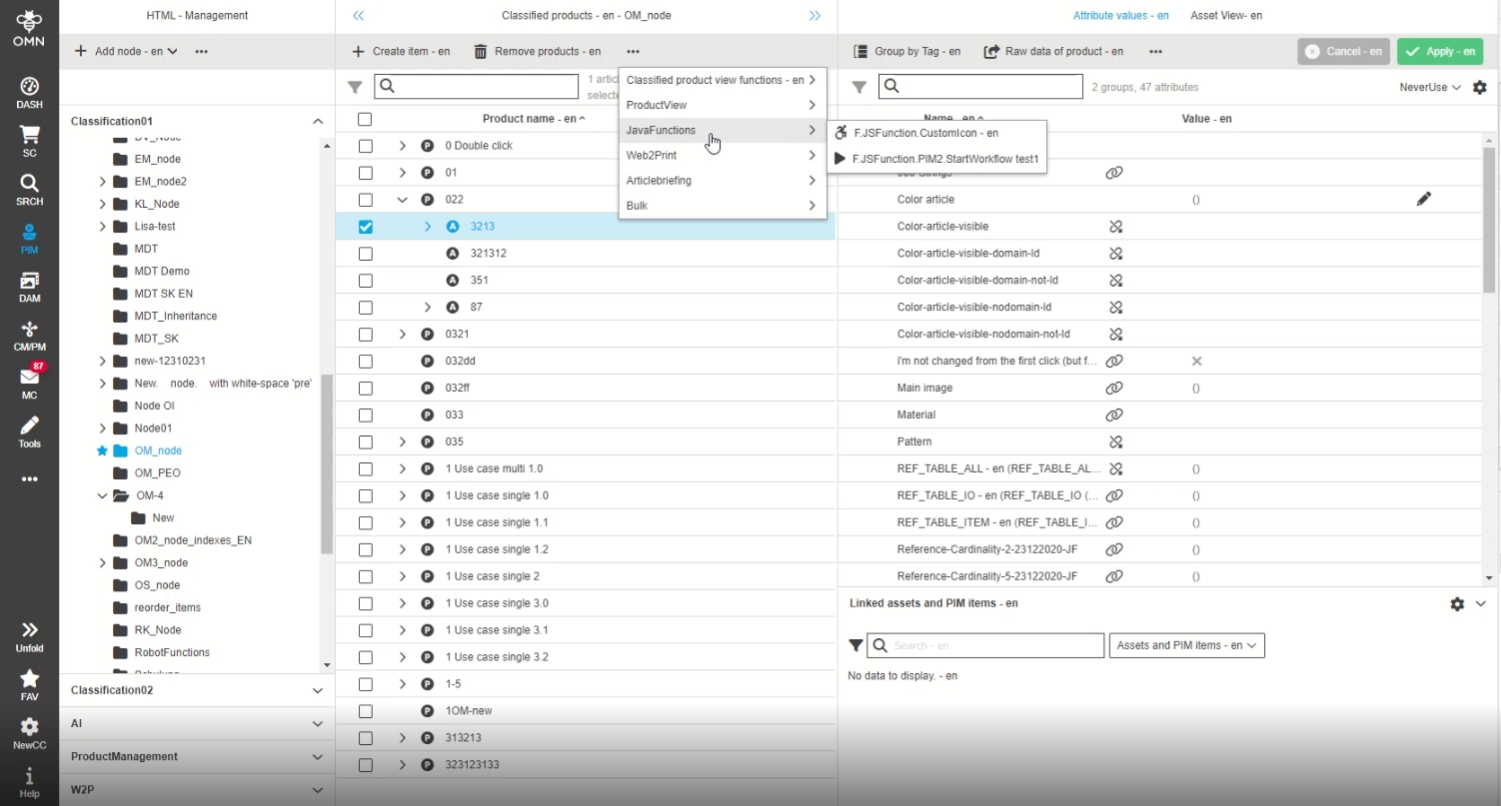Open the Web2Print submenu

point(722,155)
